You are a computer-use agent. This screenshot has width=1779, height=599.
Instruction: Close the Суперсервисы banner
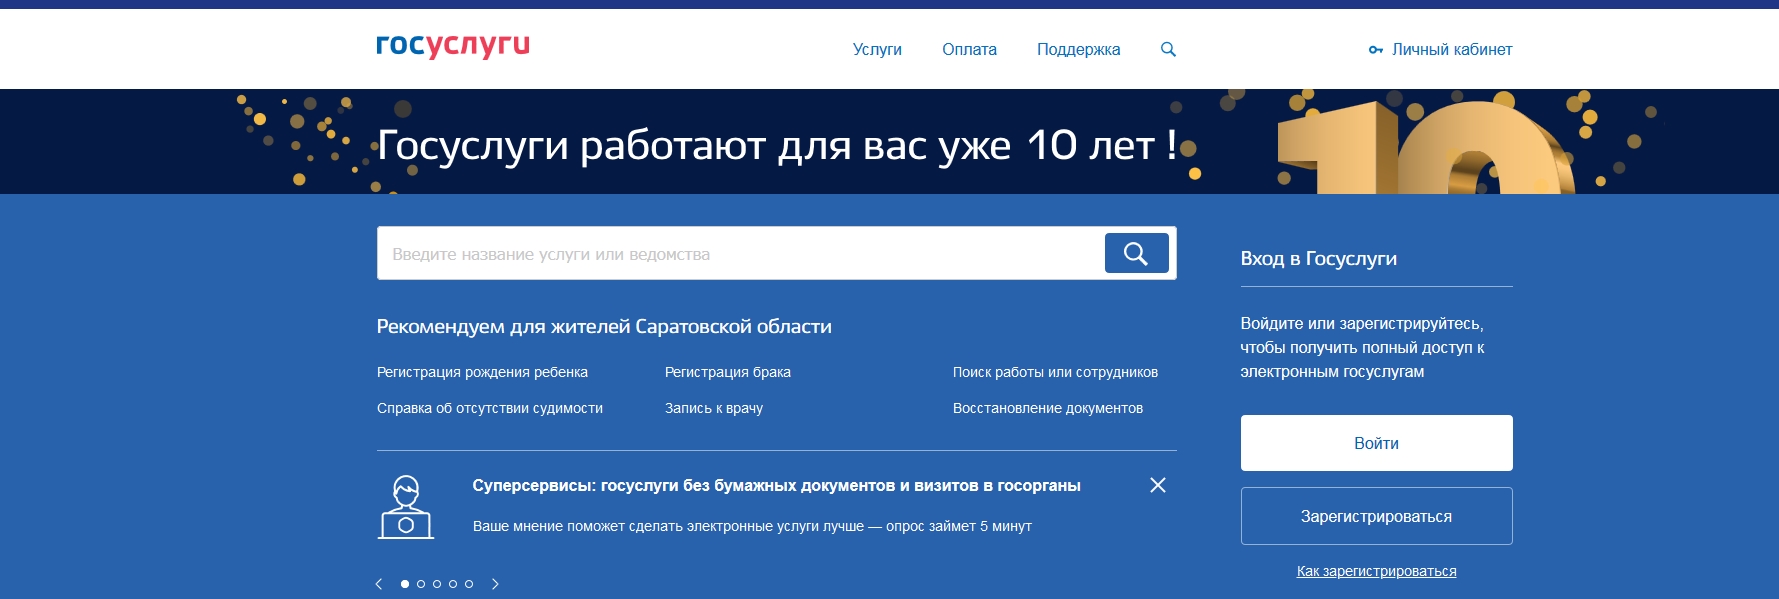pyautogui.click(x=1157, y=485)
